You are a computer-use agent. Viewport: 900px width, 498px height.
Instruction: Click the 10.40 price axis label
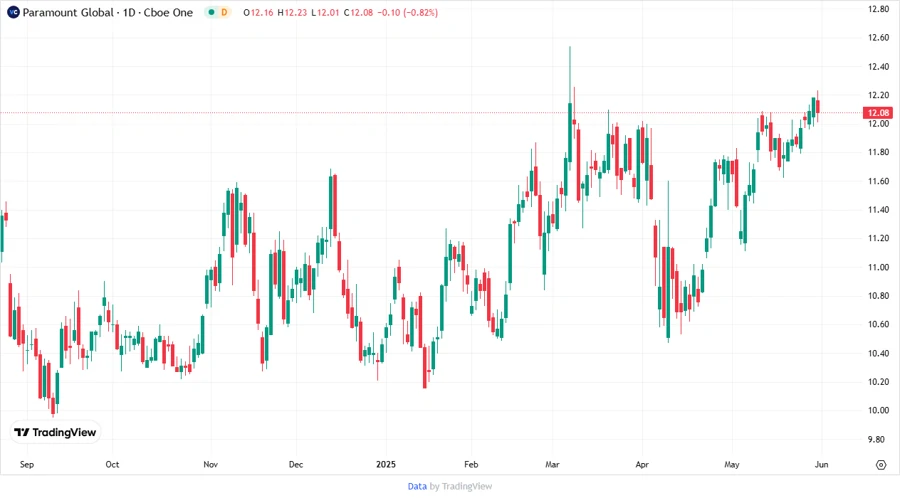click(x=878, y=353)
